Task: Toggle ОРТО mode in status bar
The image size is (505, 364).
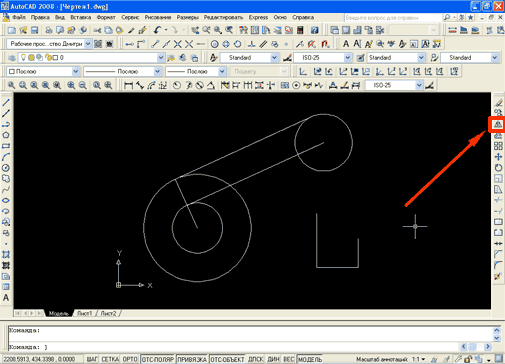Action: 130,359
